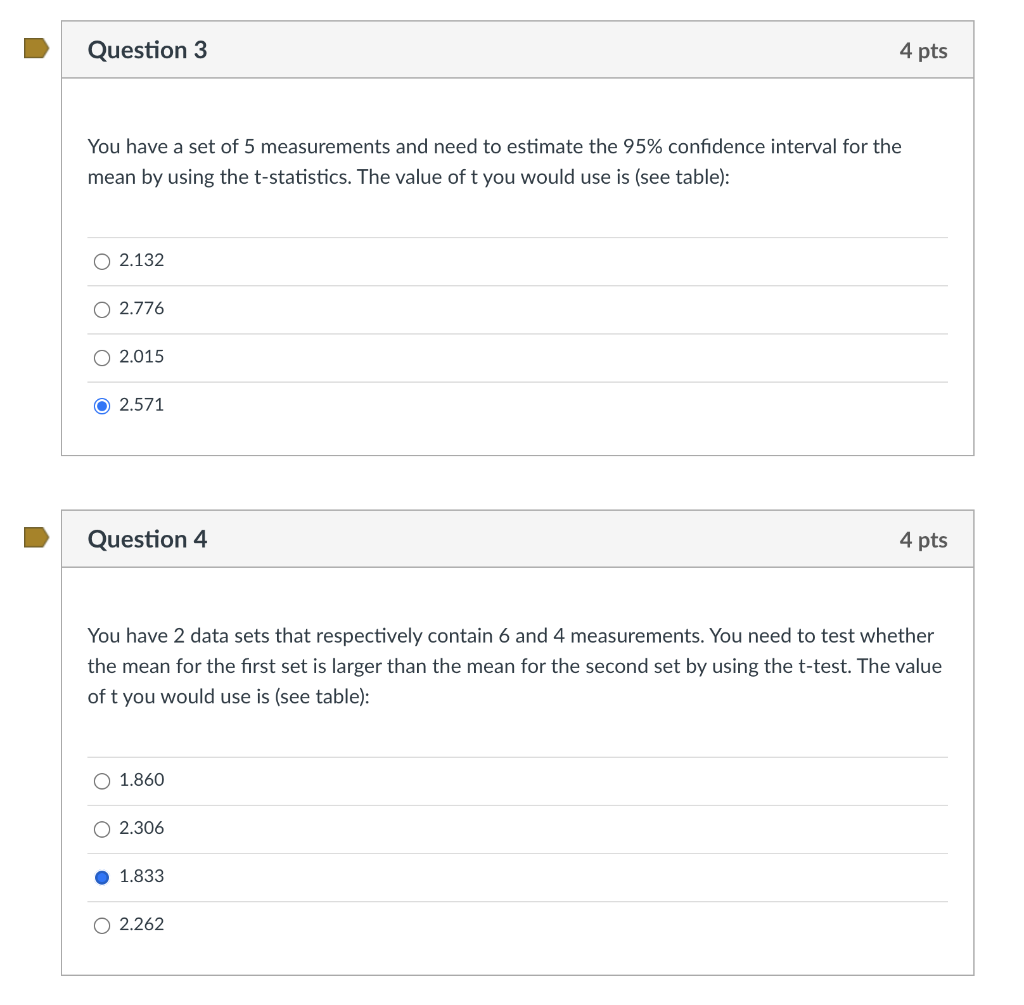This screenshot has height=1005, width=1024.
Task: Click the "2.262" answer text label
Action: pyautogui.click(x=142, y=925)
